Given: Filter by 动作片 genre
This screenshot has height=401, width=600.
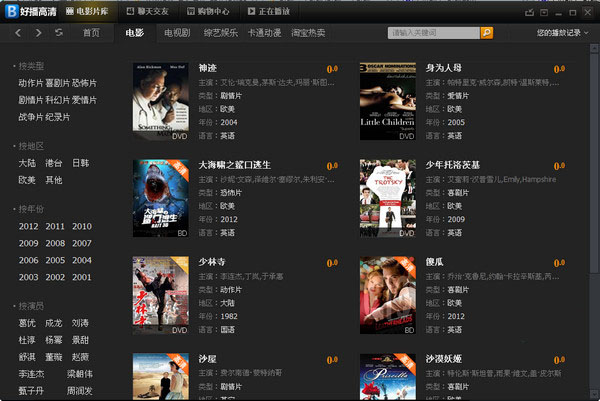Looking at the screenshot, I should click(x=30, y=83).
